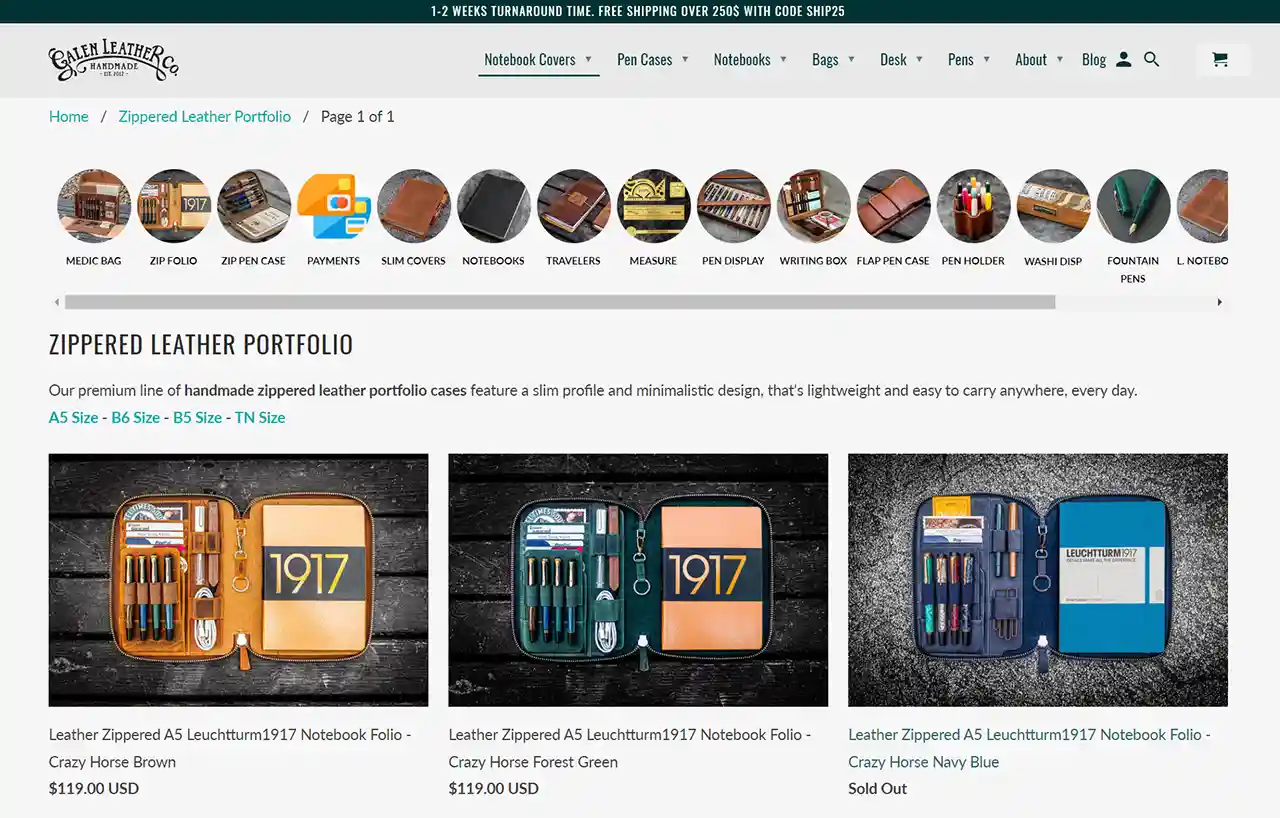Open the user account icon
Viewport: 1280px width, 818px height.
coord(1123,59)
